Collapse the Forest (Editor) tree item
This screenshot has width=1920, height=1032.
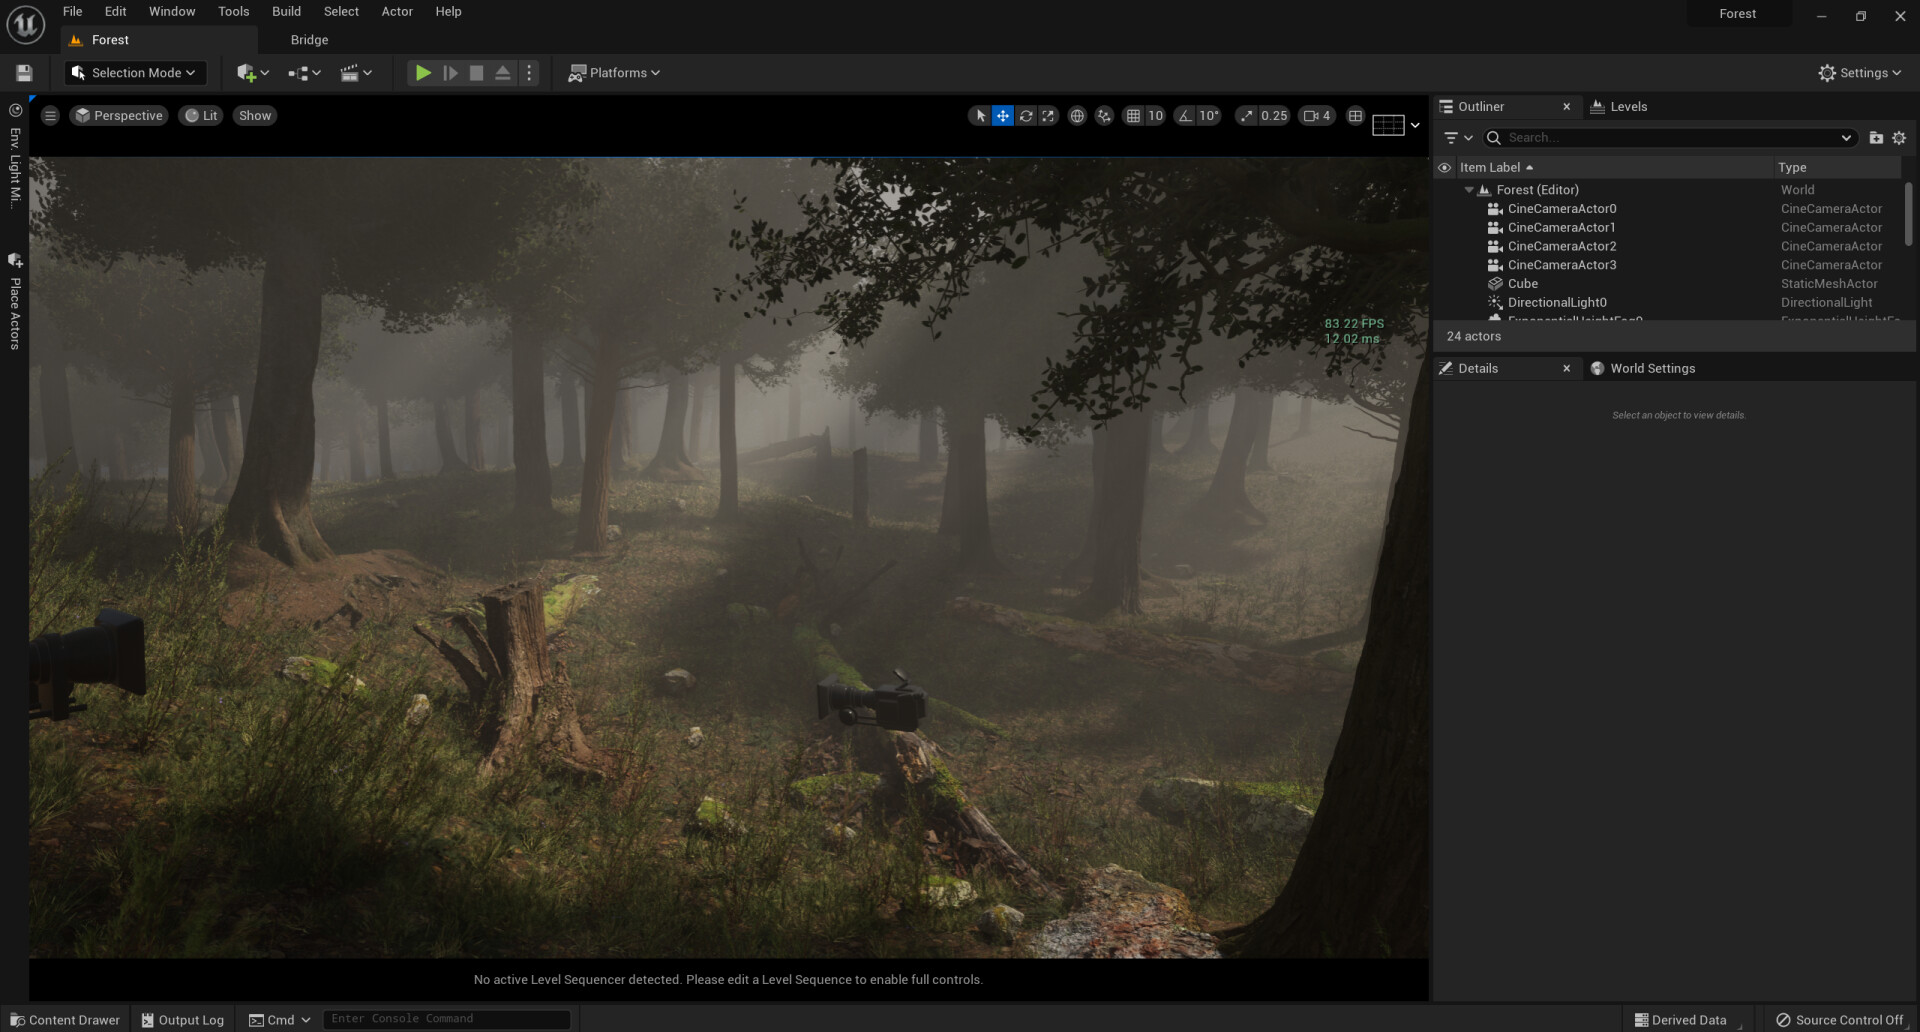click(1468, 189)
